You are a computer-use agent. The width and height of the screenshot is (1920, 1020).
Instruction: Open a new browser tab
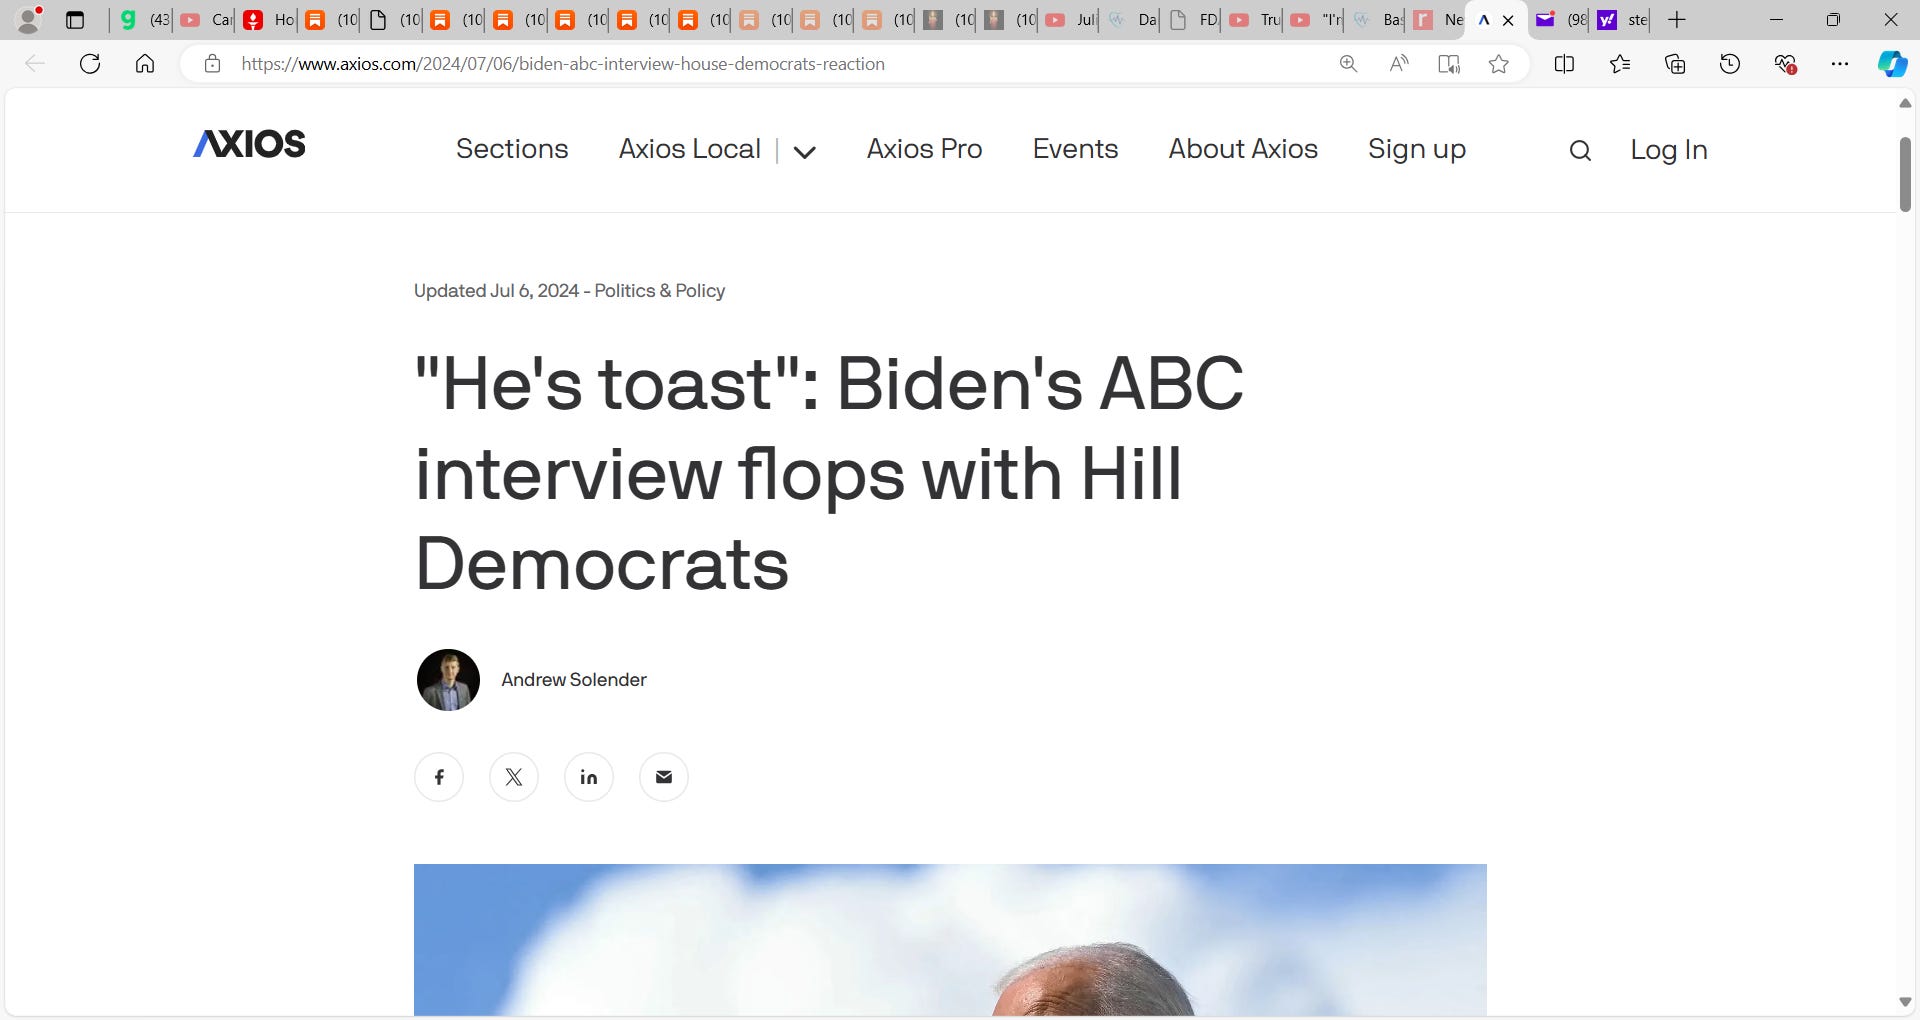1677,20
